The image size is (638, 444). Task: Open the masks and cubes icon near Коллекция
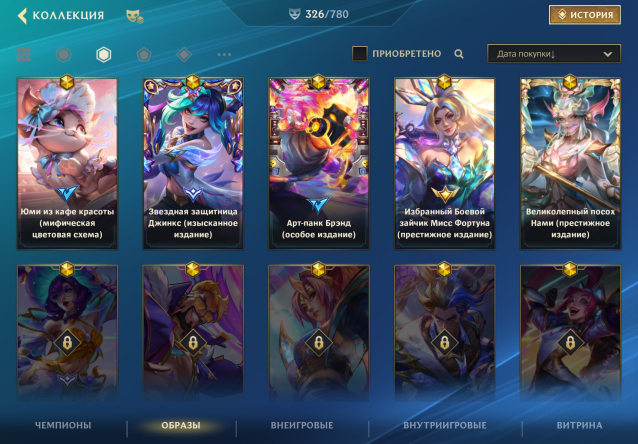pos(135,16)
